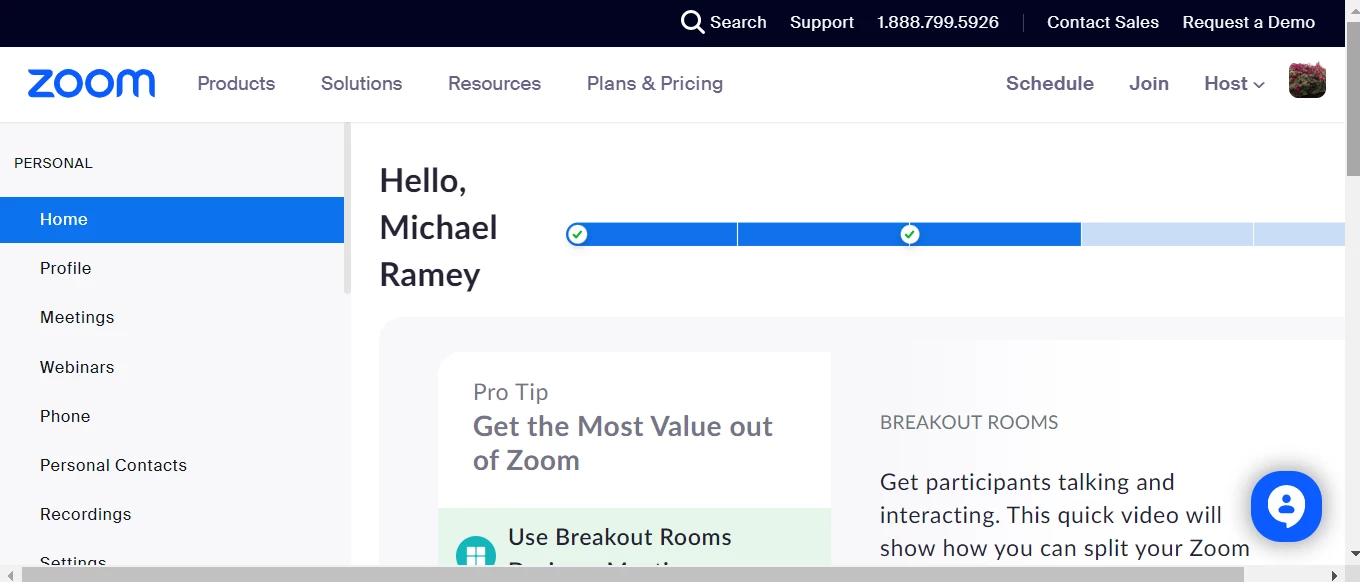Open the Support link

tap(822, 22)
